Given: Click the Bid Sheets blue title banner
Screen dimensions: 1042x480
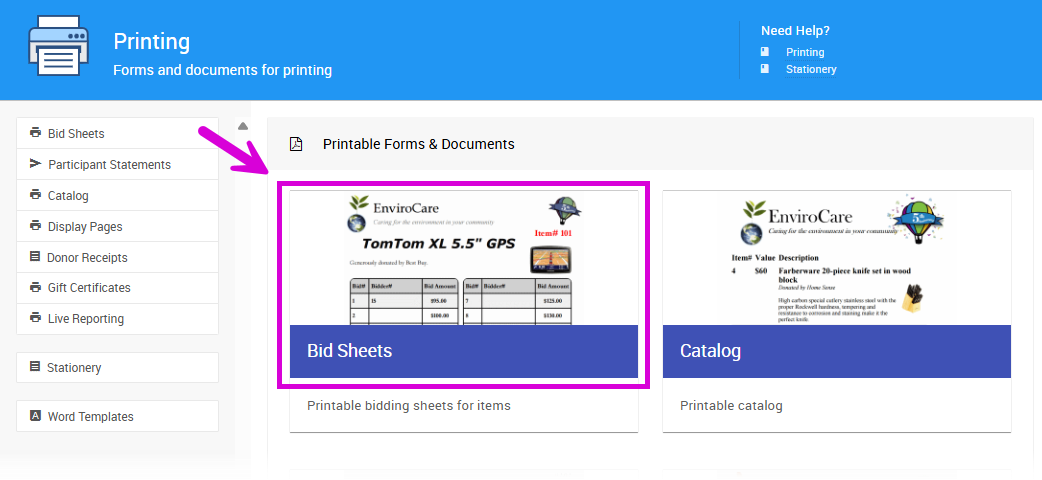Looking at the screenshot, I should tap(464, 351).
